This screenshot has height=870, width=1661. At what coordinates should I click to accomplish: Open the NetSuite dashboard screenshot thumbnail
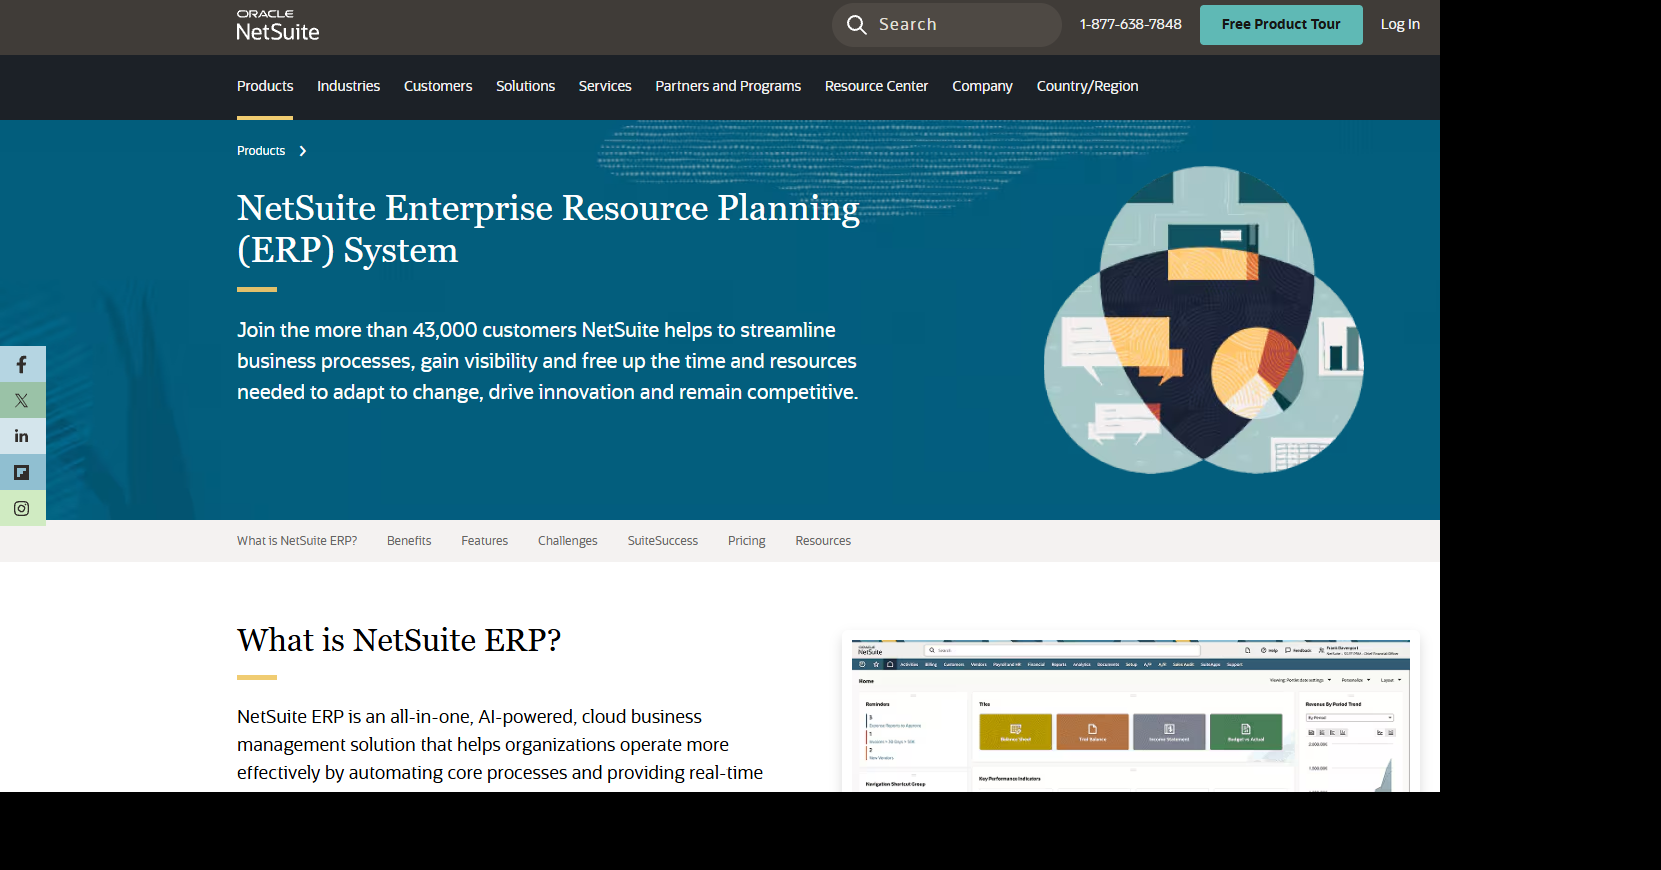pyautogui.click(x=1130, y=714)
